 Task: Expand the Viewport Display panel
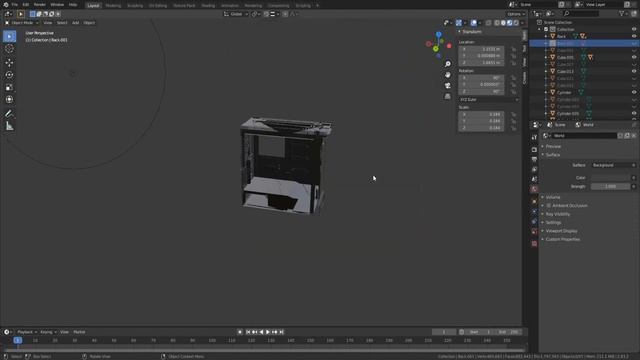(561, 231)
